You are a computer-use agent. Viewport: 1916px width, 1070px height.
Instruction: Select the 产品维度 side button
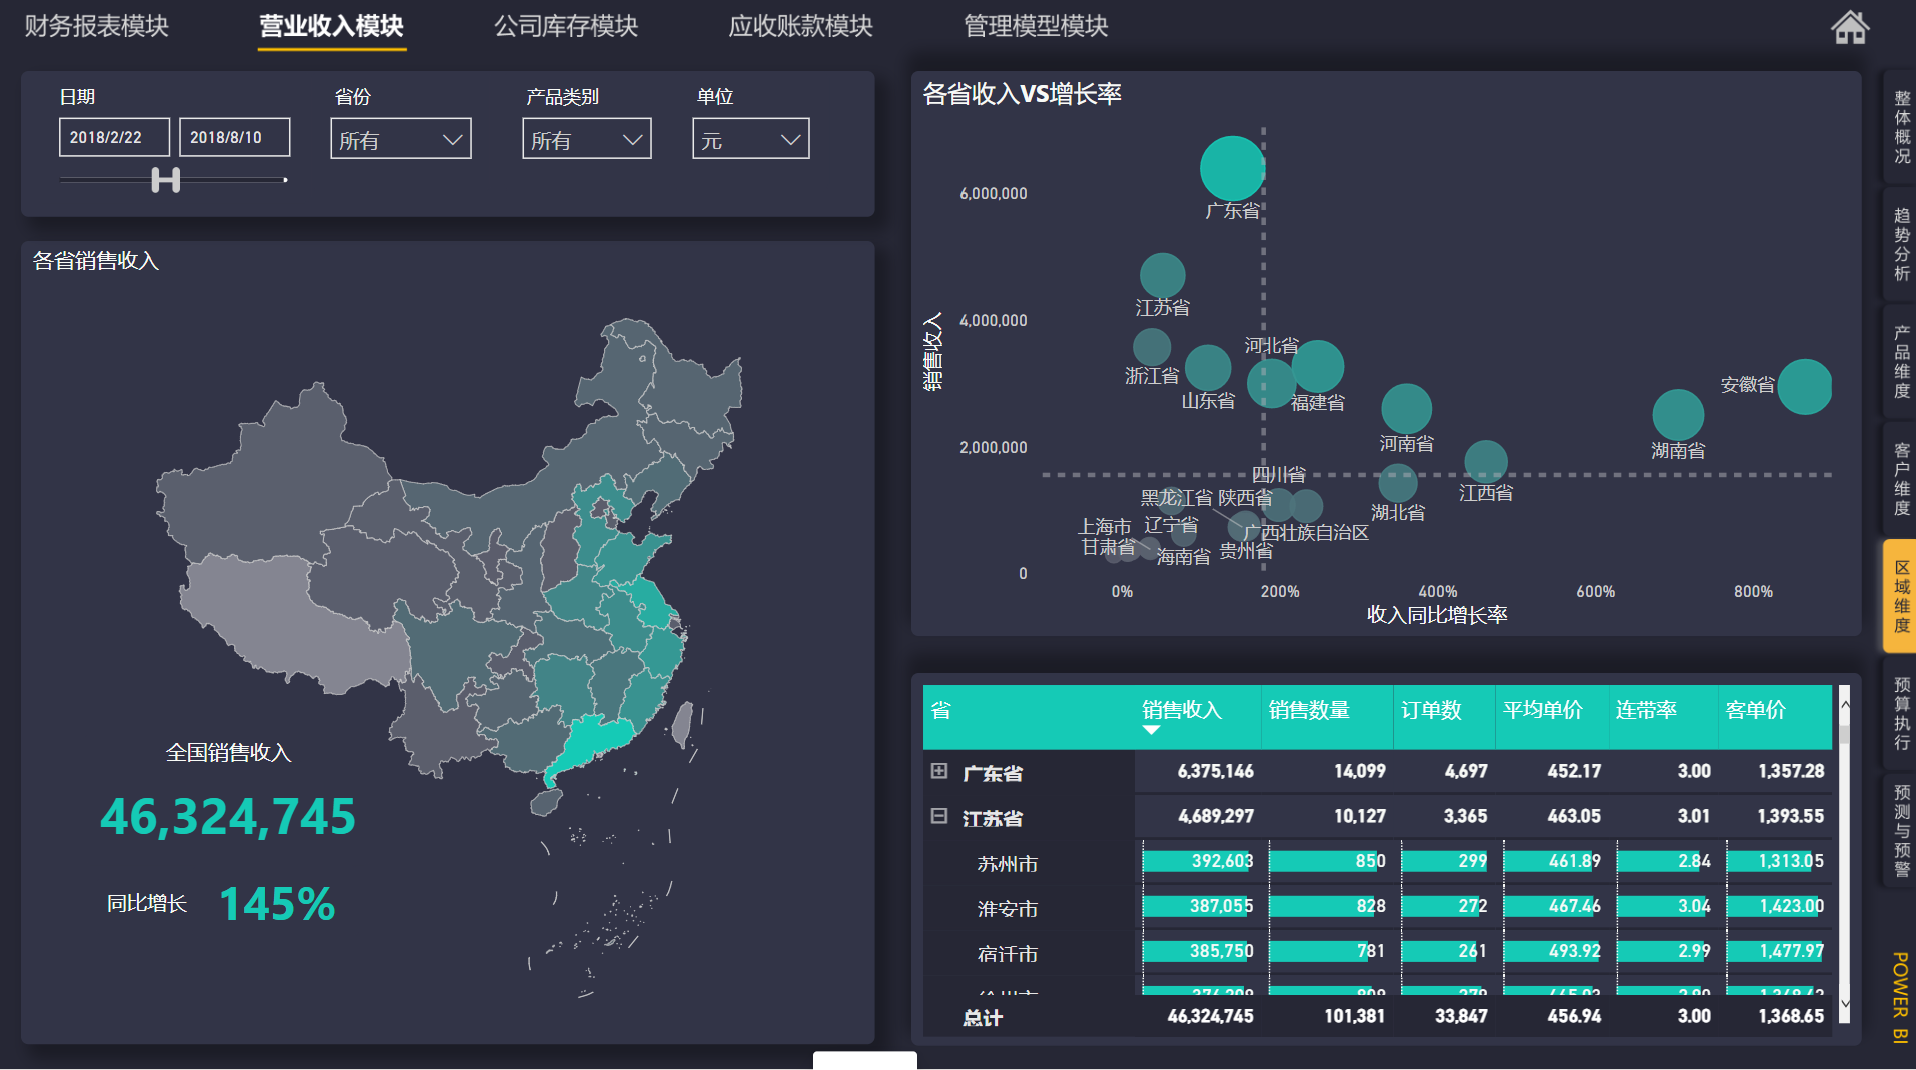pyautogui.click(x=1900, y=361)
